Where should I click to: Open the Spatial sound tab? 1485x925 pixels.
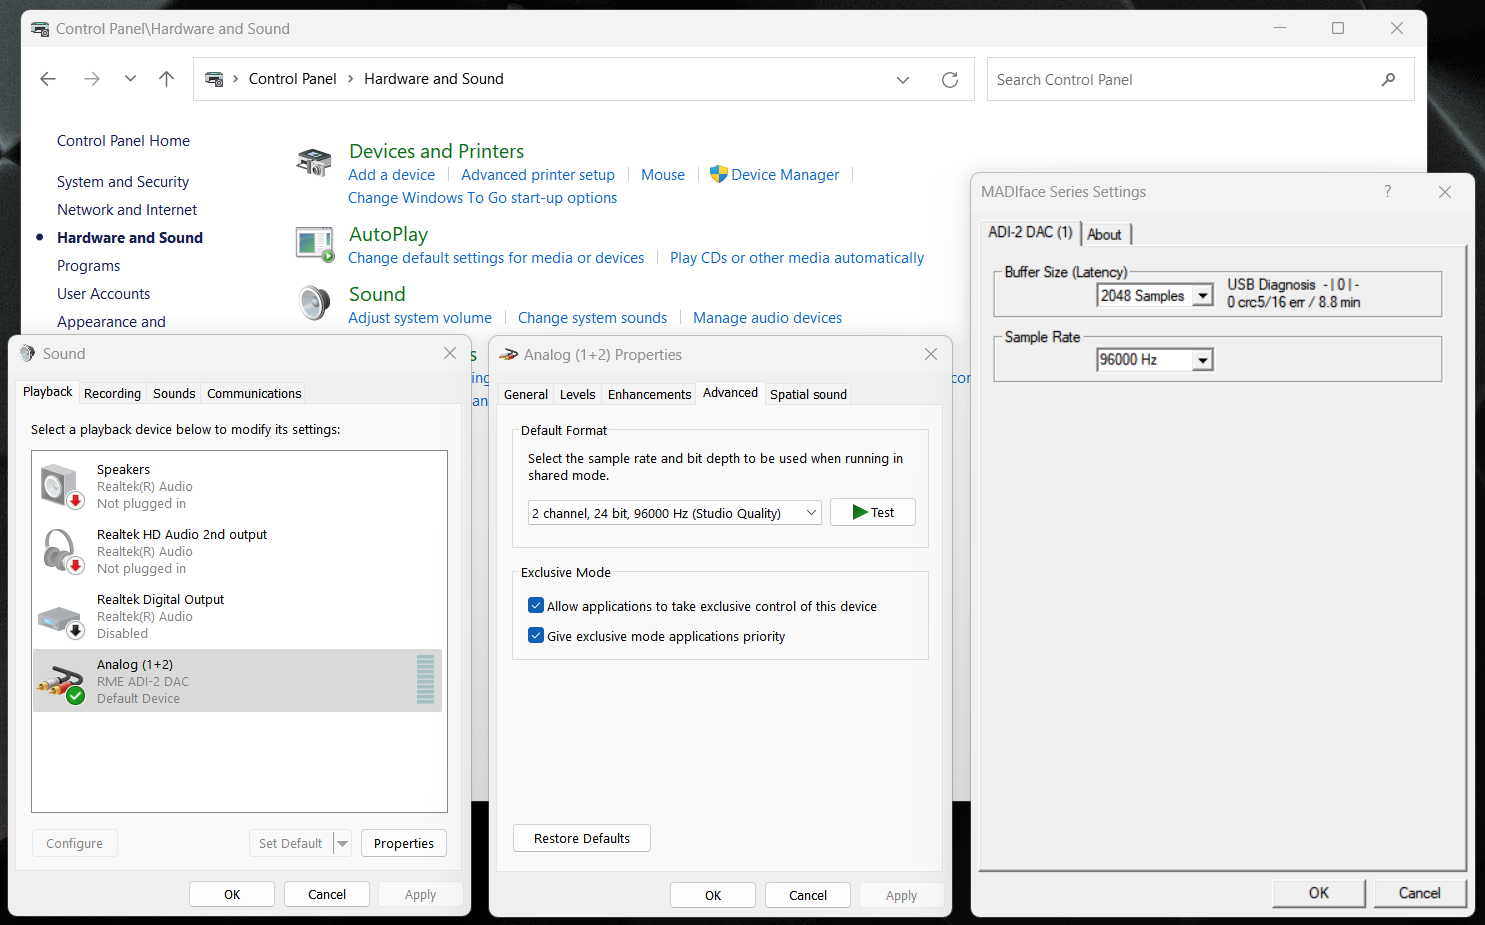(808, 395)
